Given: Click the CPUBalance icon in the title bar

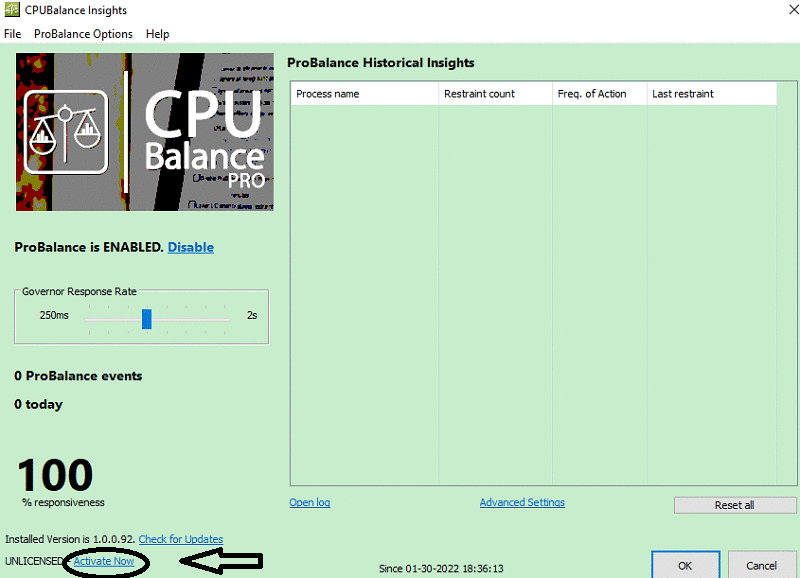Looking at the screenshot, I should (x=12, y=10).
